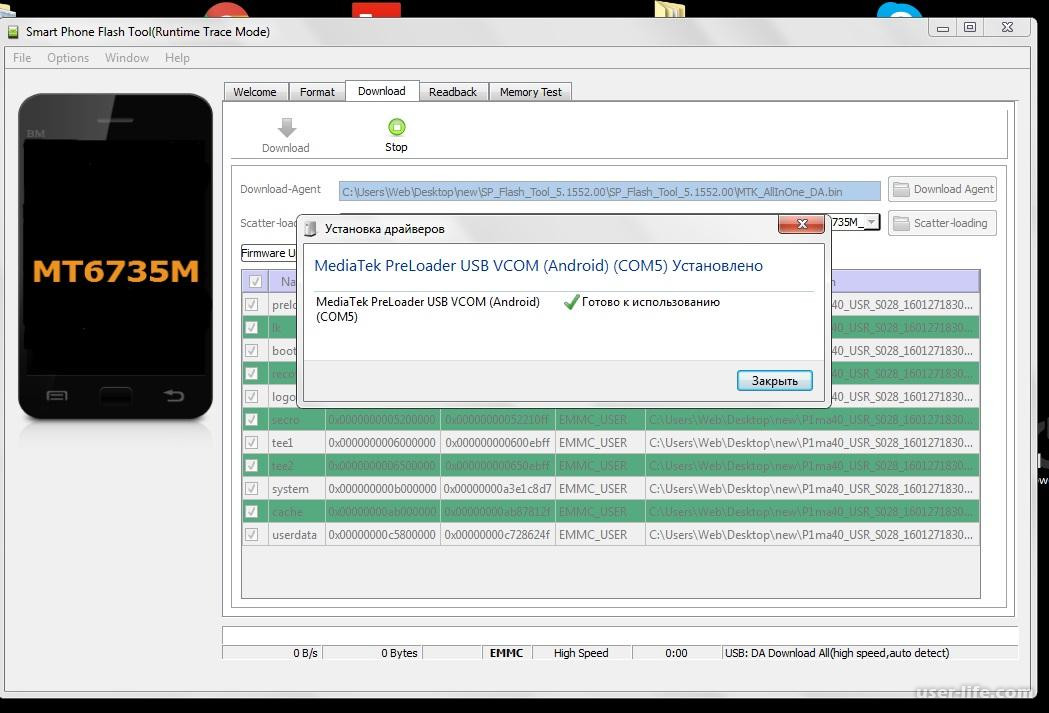
Task: Open the Memory Test tab
Action: 531,92
